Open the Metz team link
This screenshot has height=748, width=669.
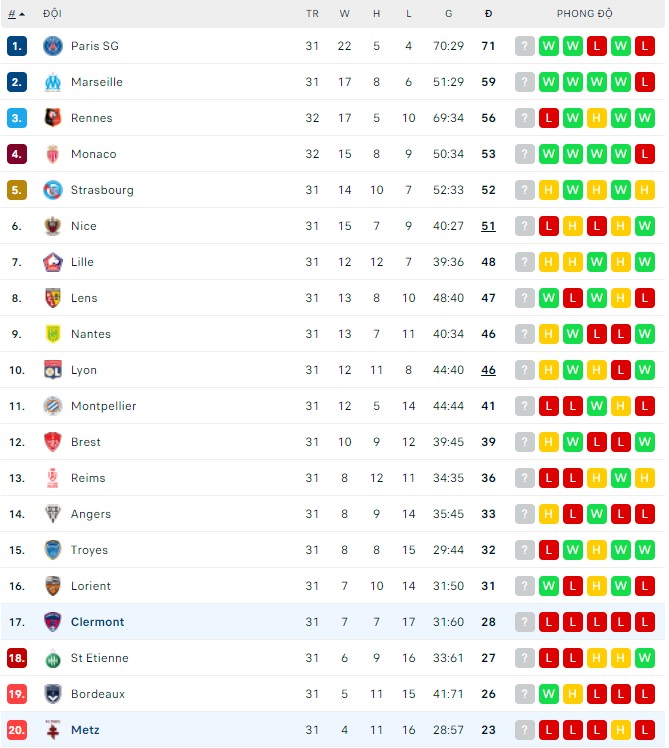(x=85, y=730)
